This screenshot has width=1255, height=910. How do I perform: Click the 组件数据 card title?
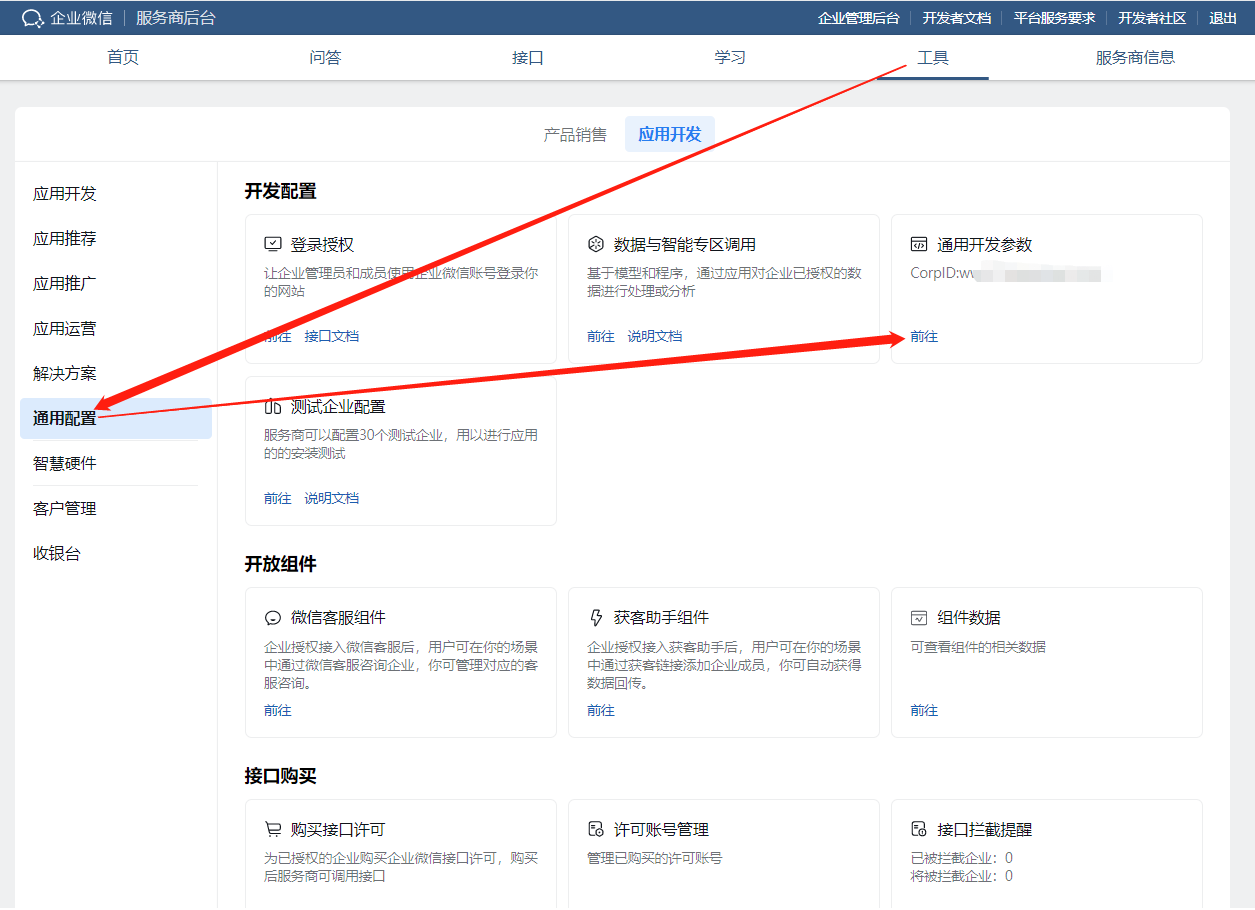coord(969,618)
